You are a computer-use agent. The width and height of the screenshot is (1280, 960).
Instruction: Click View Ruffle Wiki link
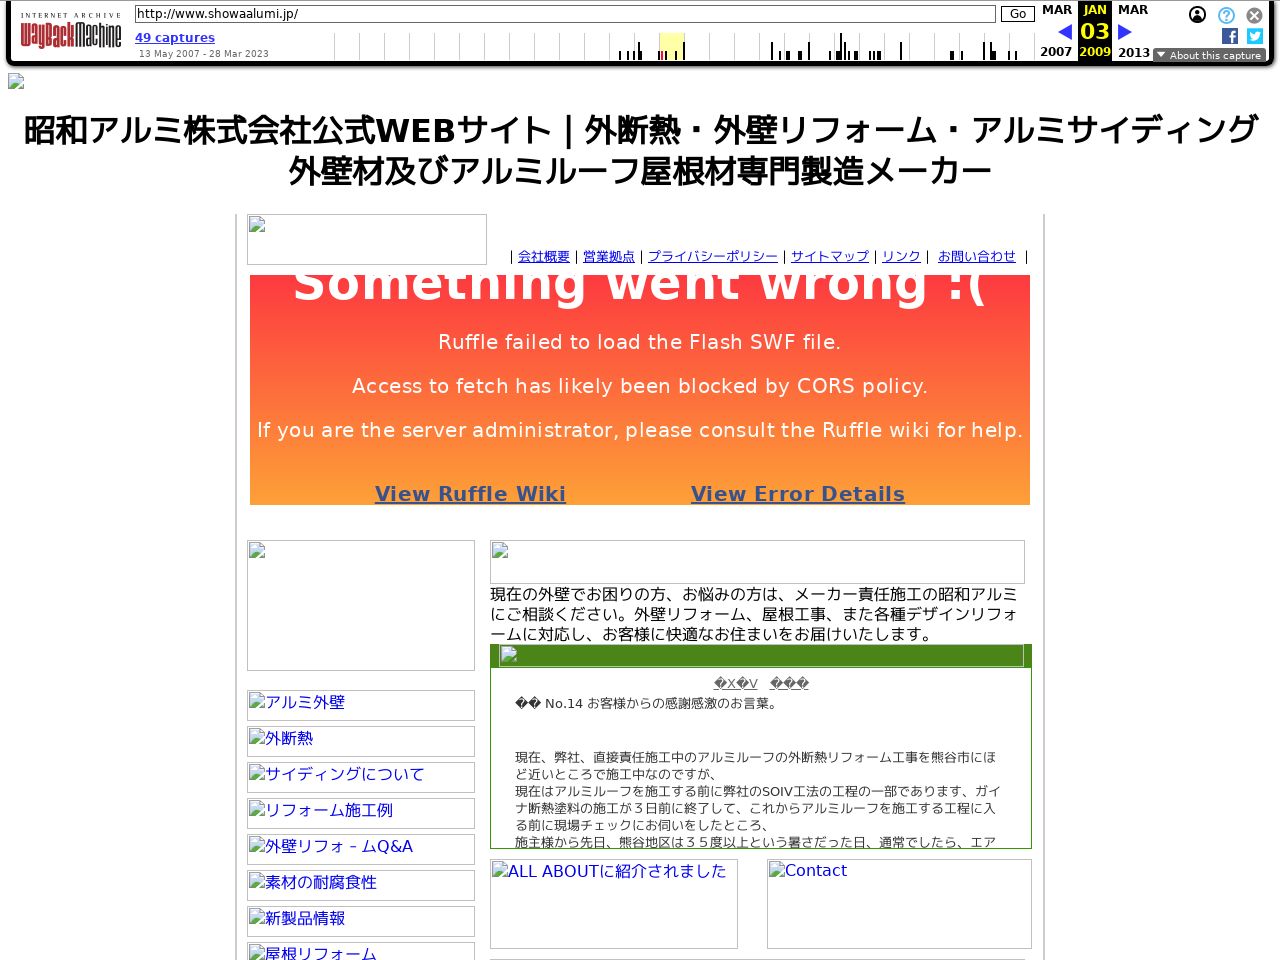pyautogui.click(x=470, y=494)
